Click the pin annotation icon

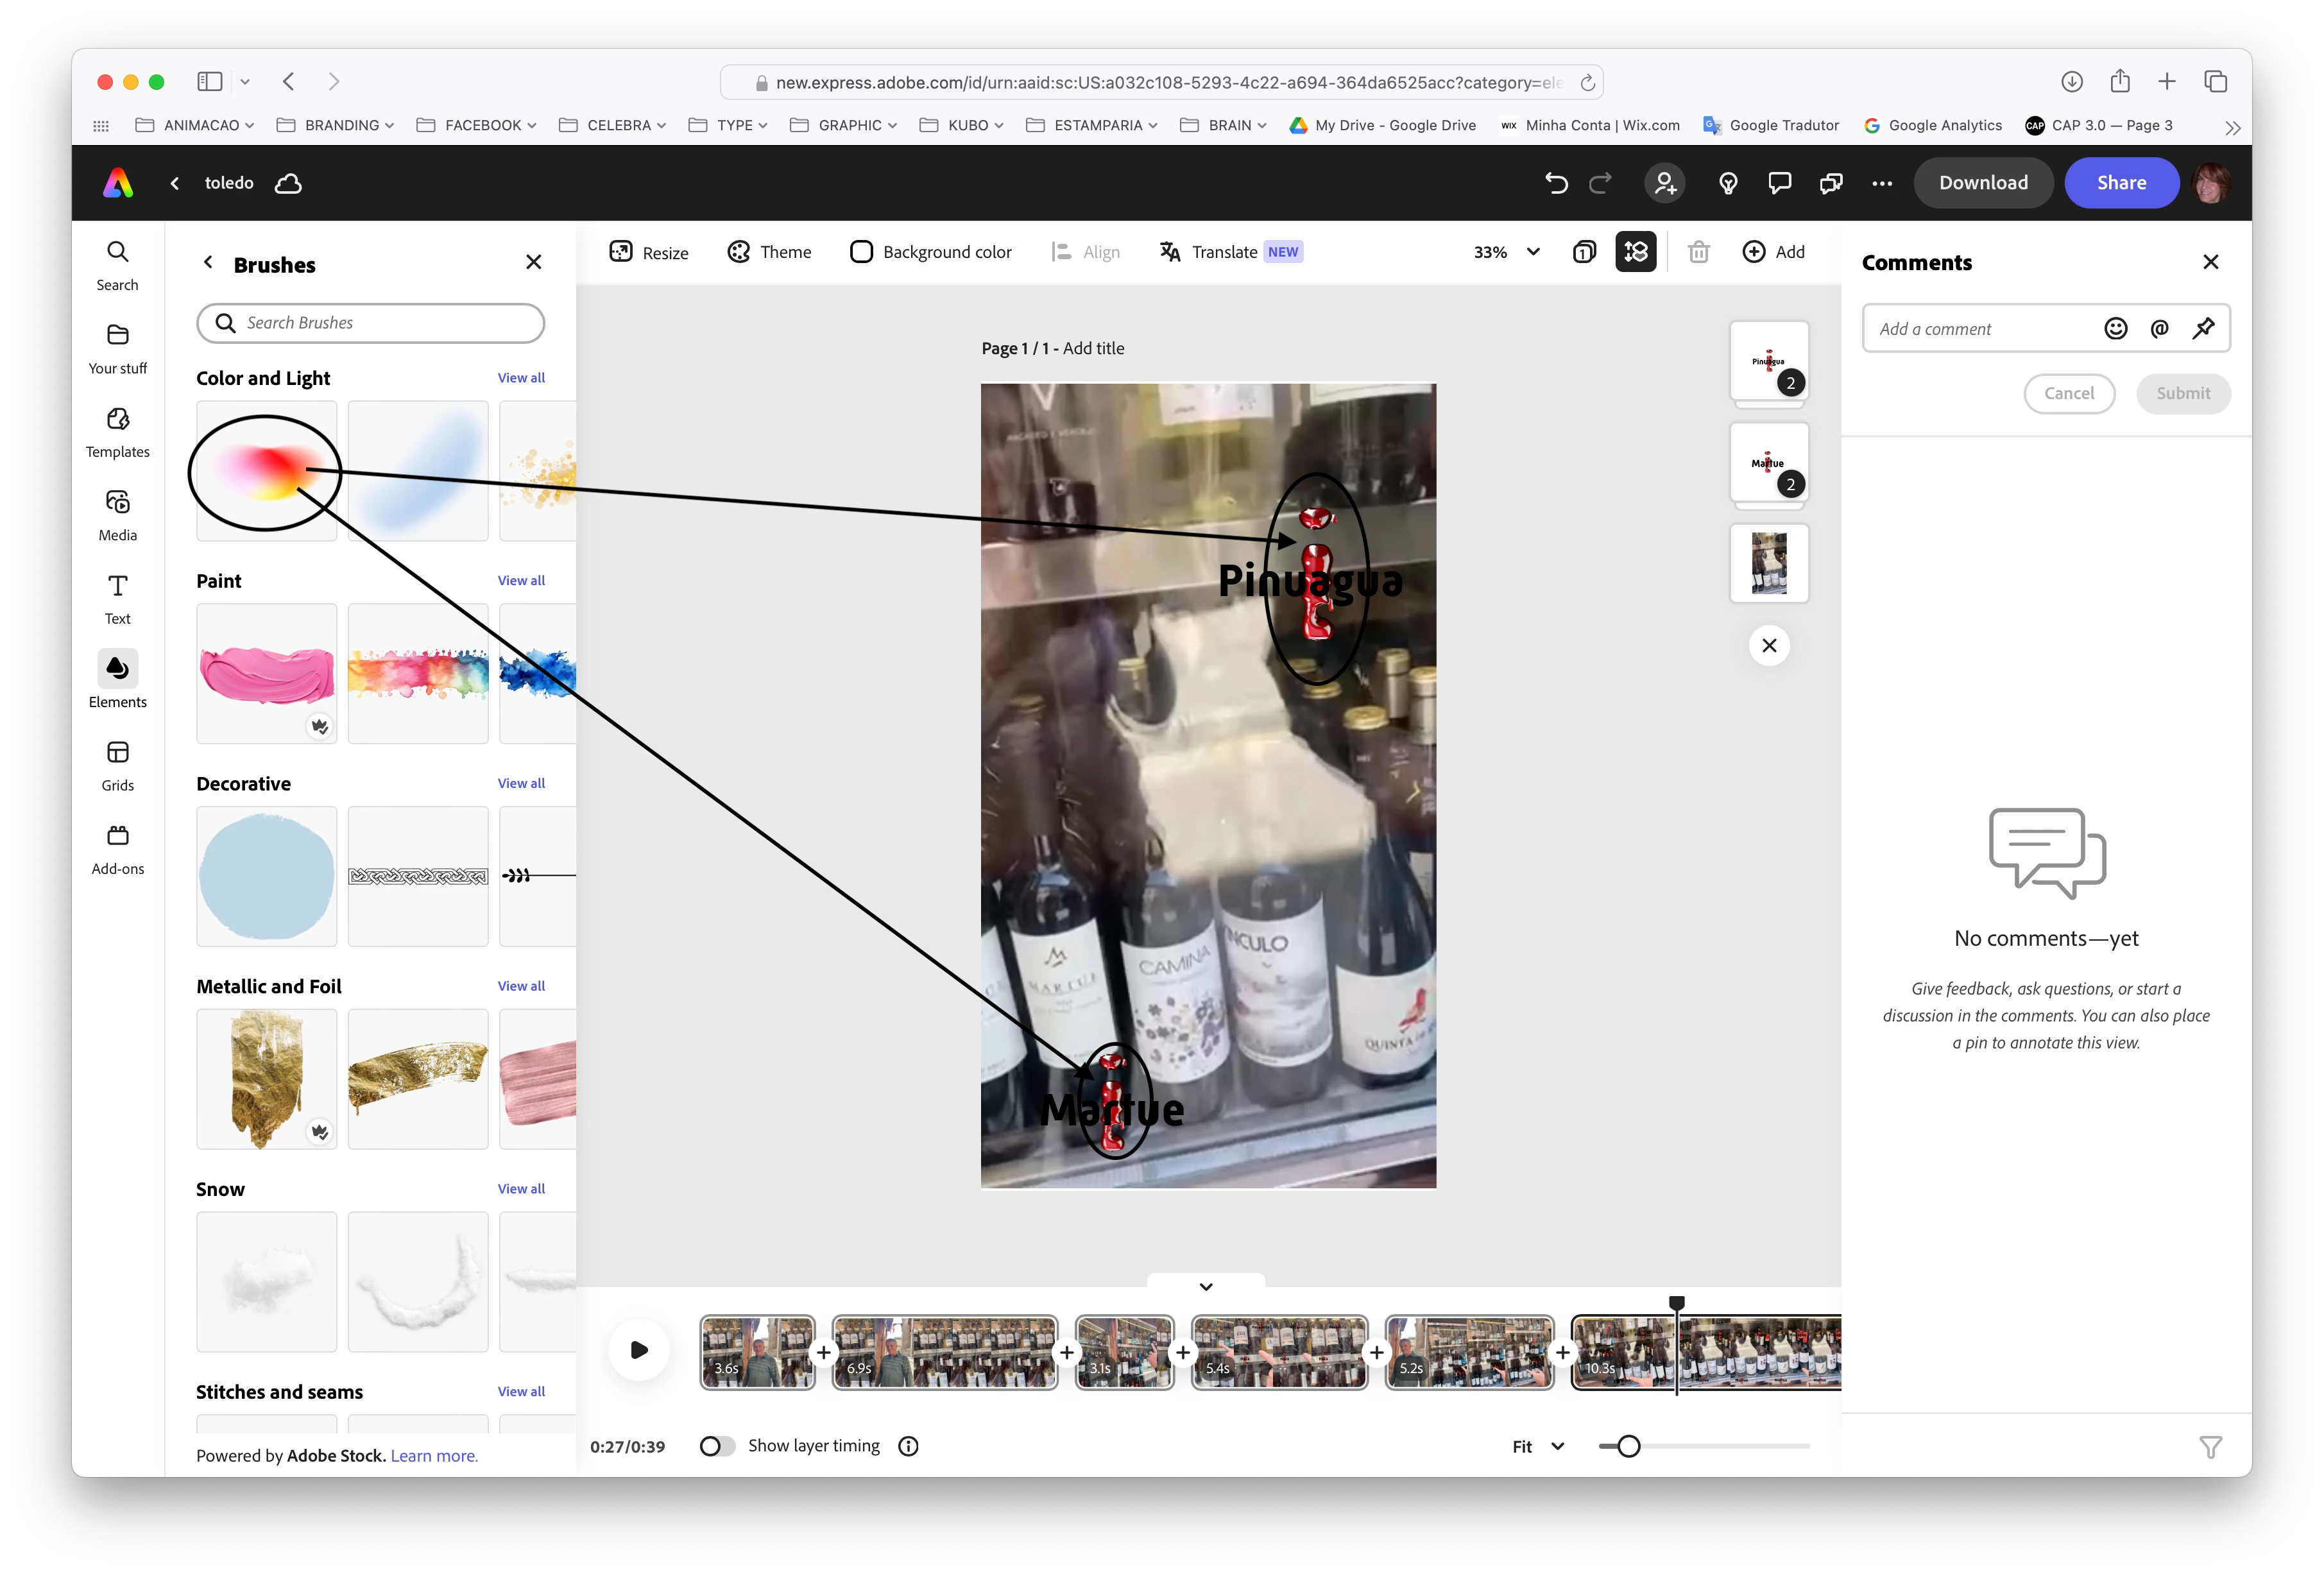(2203, 329)
